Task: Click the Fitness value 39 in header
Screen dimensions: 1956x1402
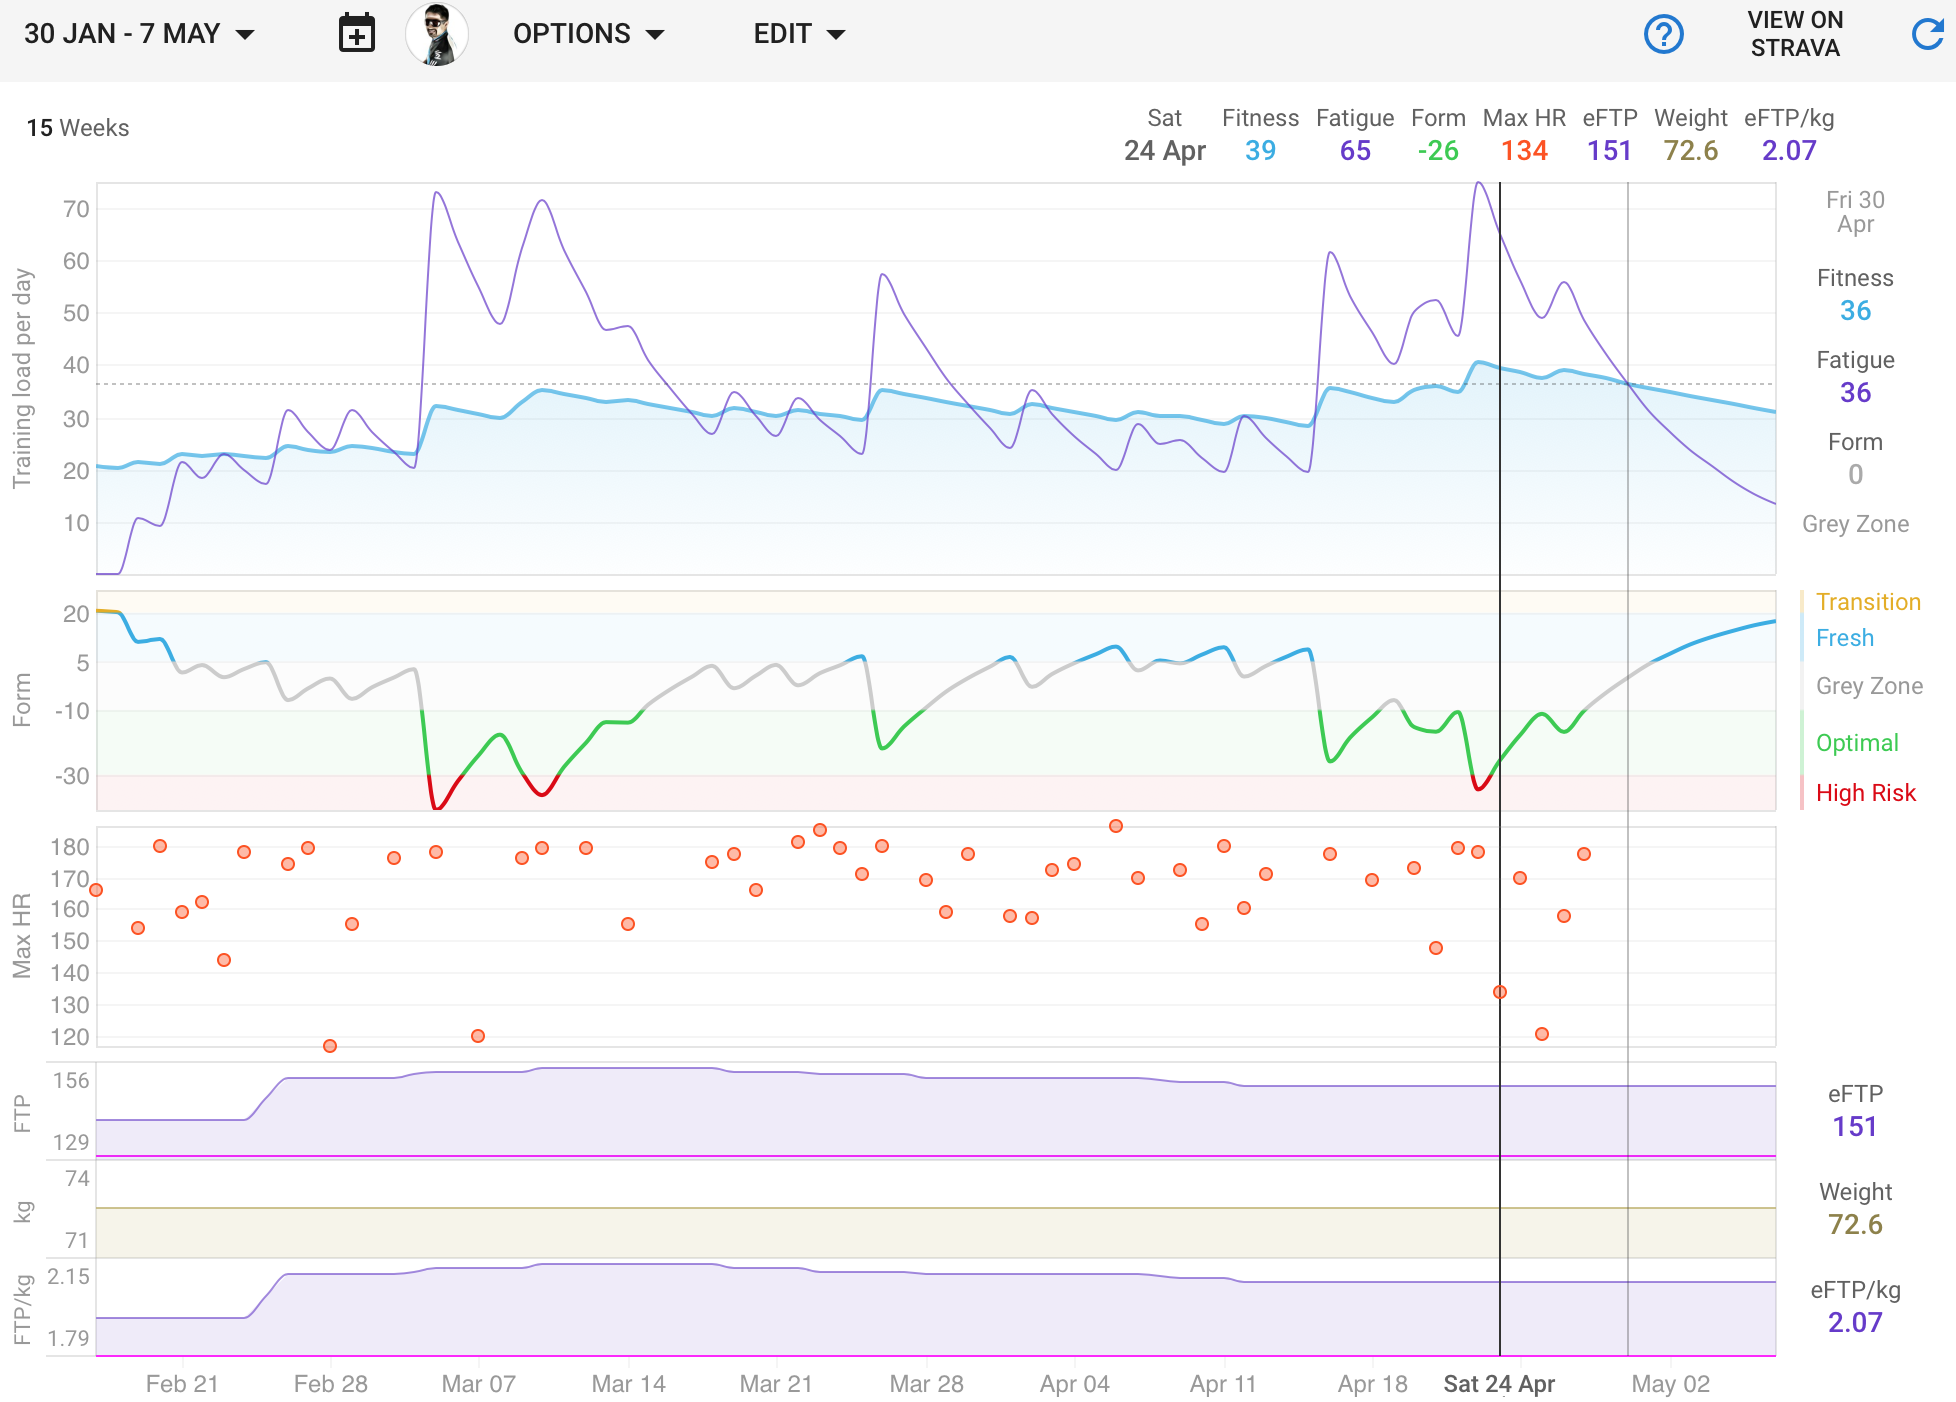Action: 1260,151
